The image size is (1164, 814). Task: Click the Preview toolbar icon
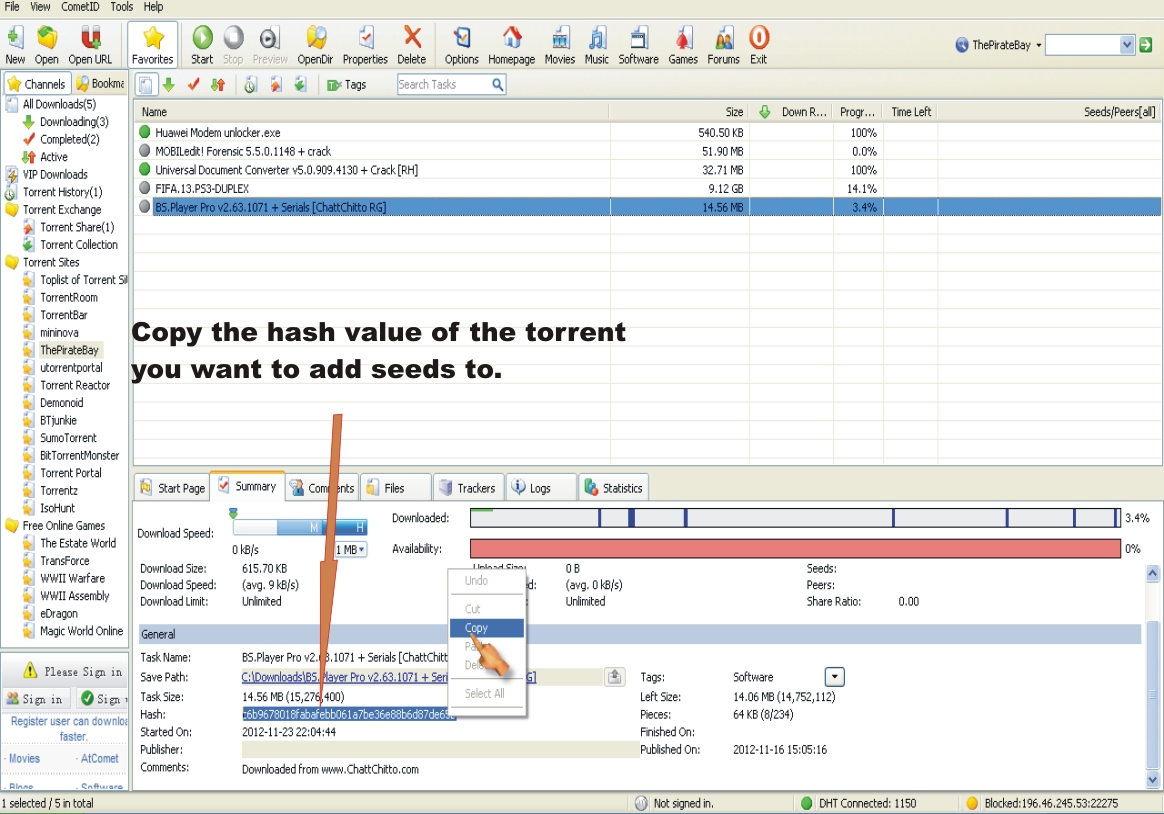(269, 45)
